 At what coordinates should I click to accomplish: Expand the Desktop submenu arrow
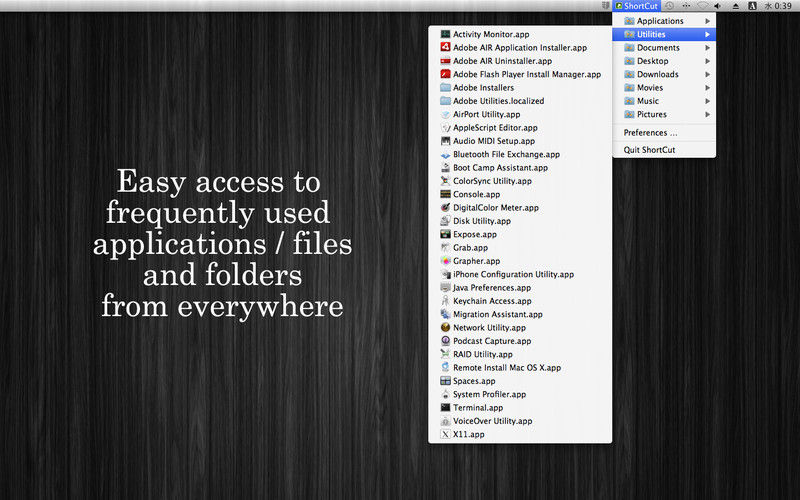point(708,61)
